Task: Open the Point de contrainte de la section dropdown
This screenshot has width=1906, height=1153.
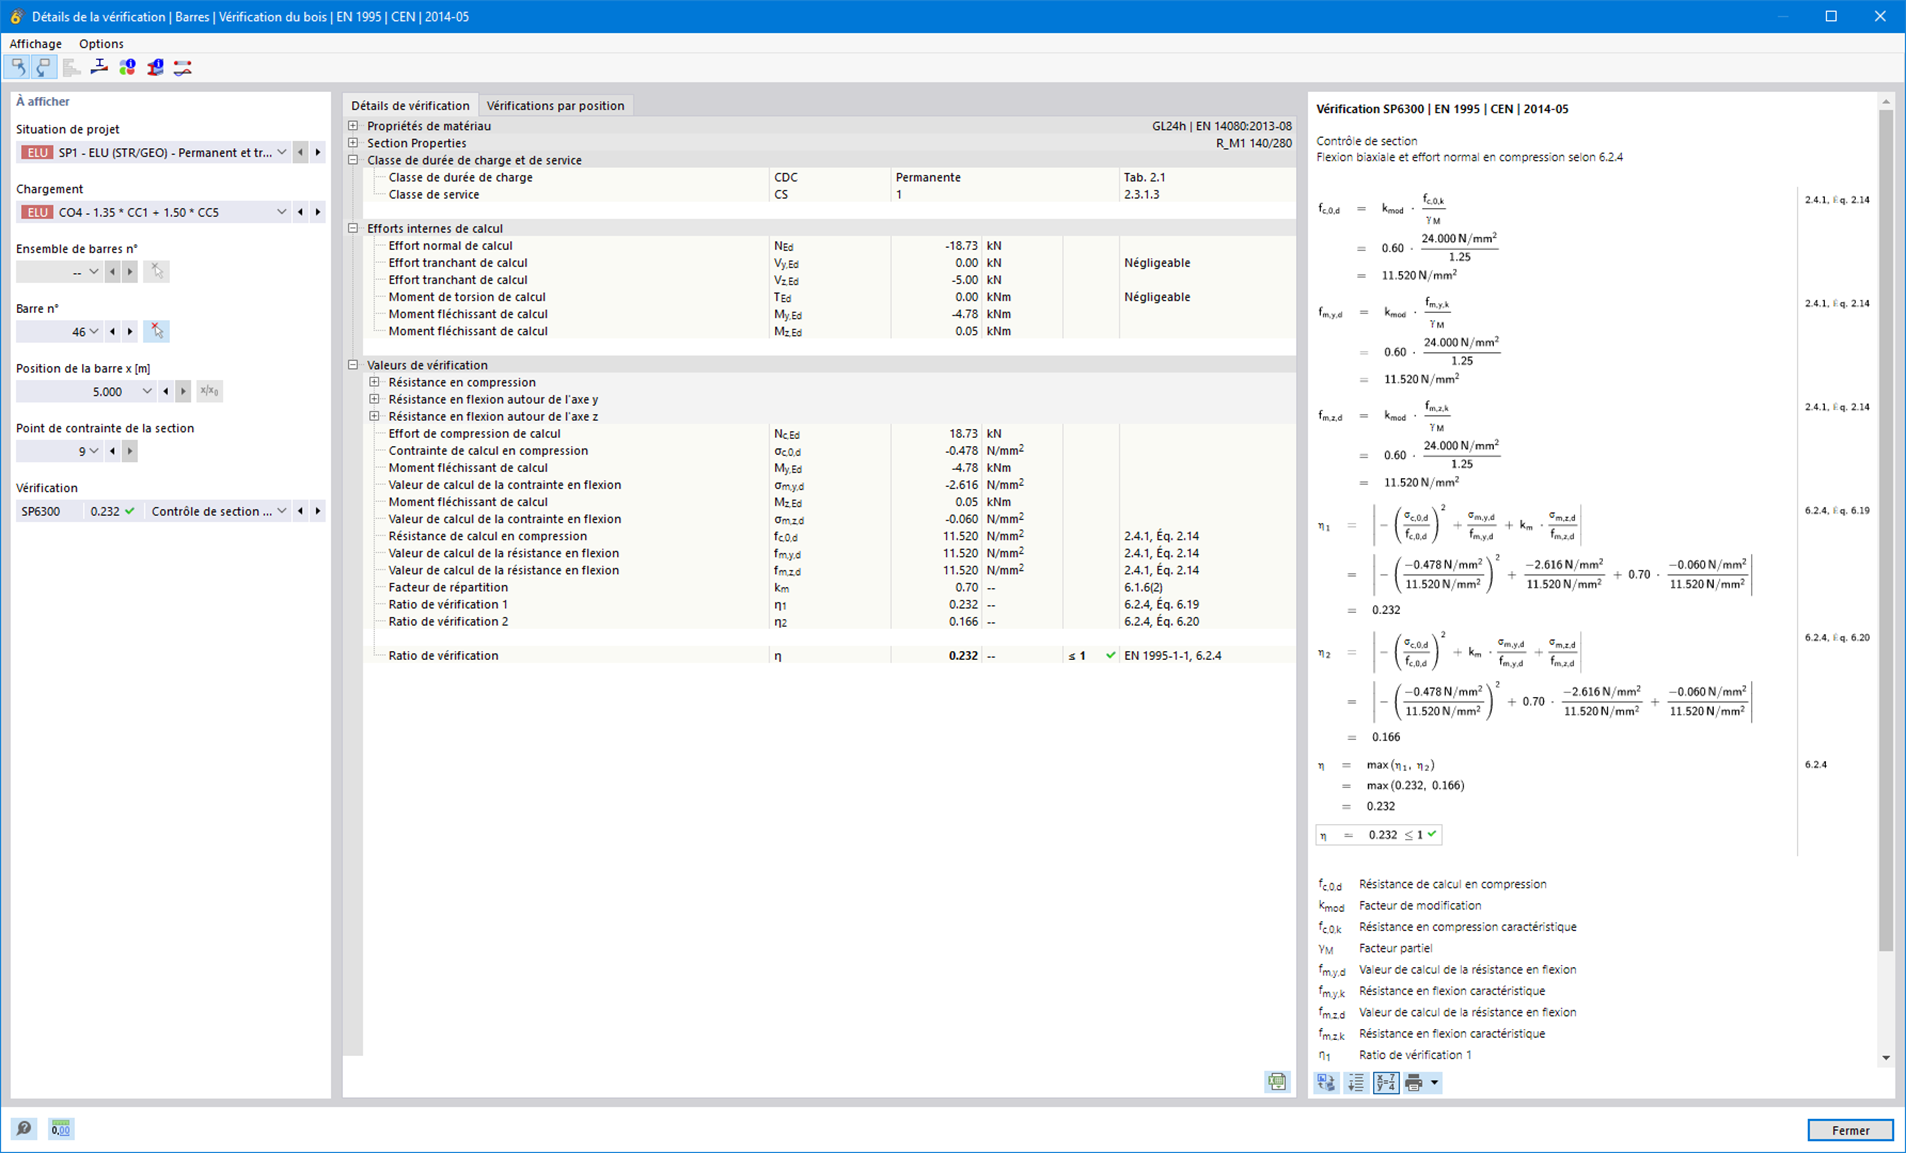Action: pyautogui.click(x=94, y=451)
